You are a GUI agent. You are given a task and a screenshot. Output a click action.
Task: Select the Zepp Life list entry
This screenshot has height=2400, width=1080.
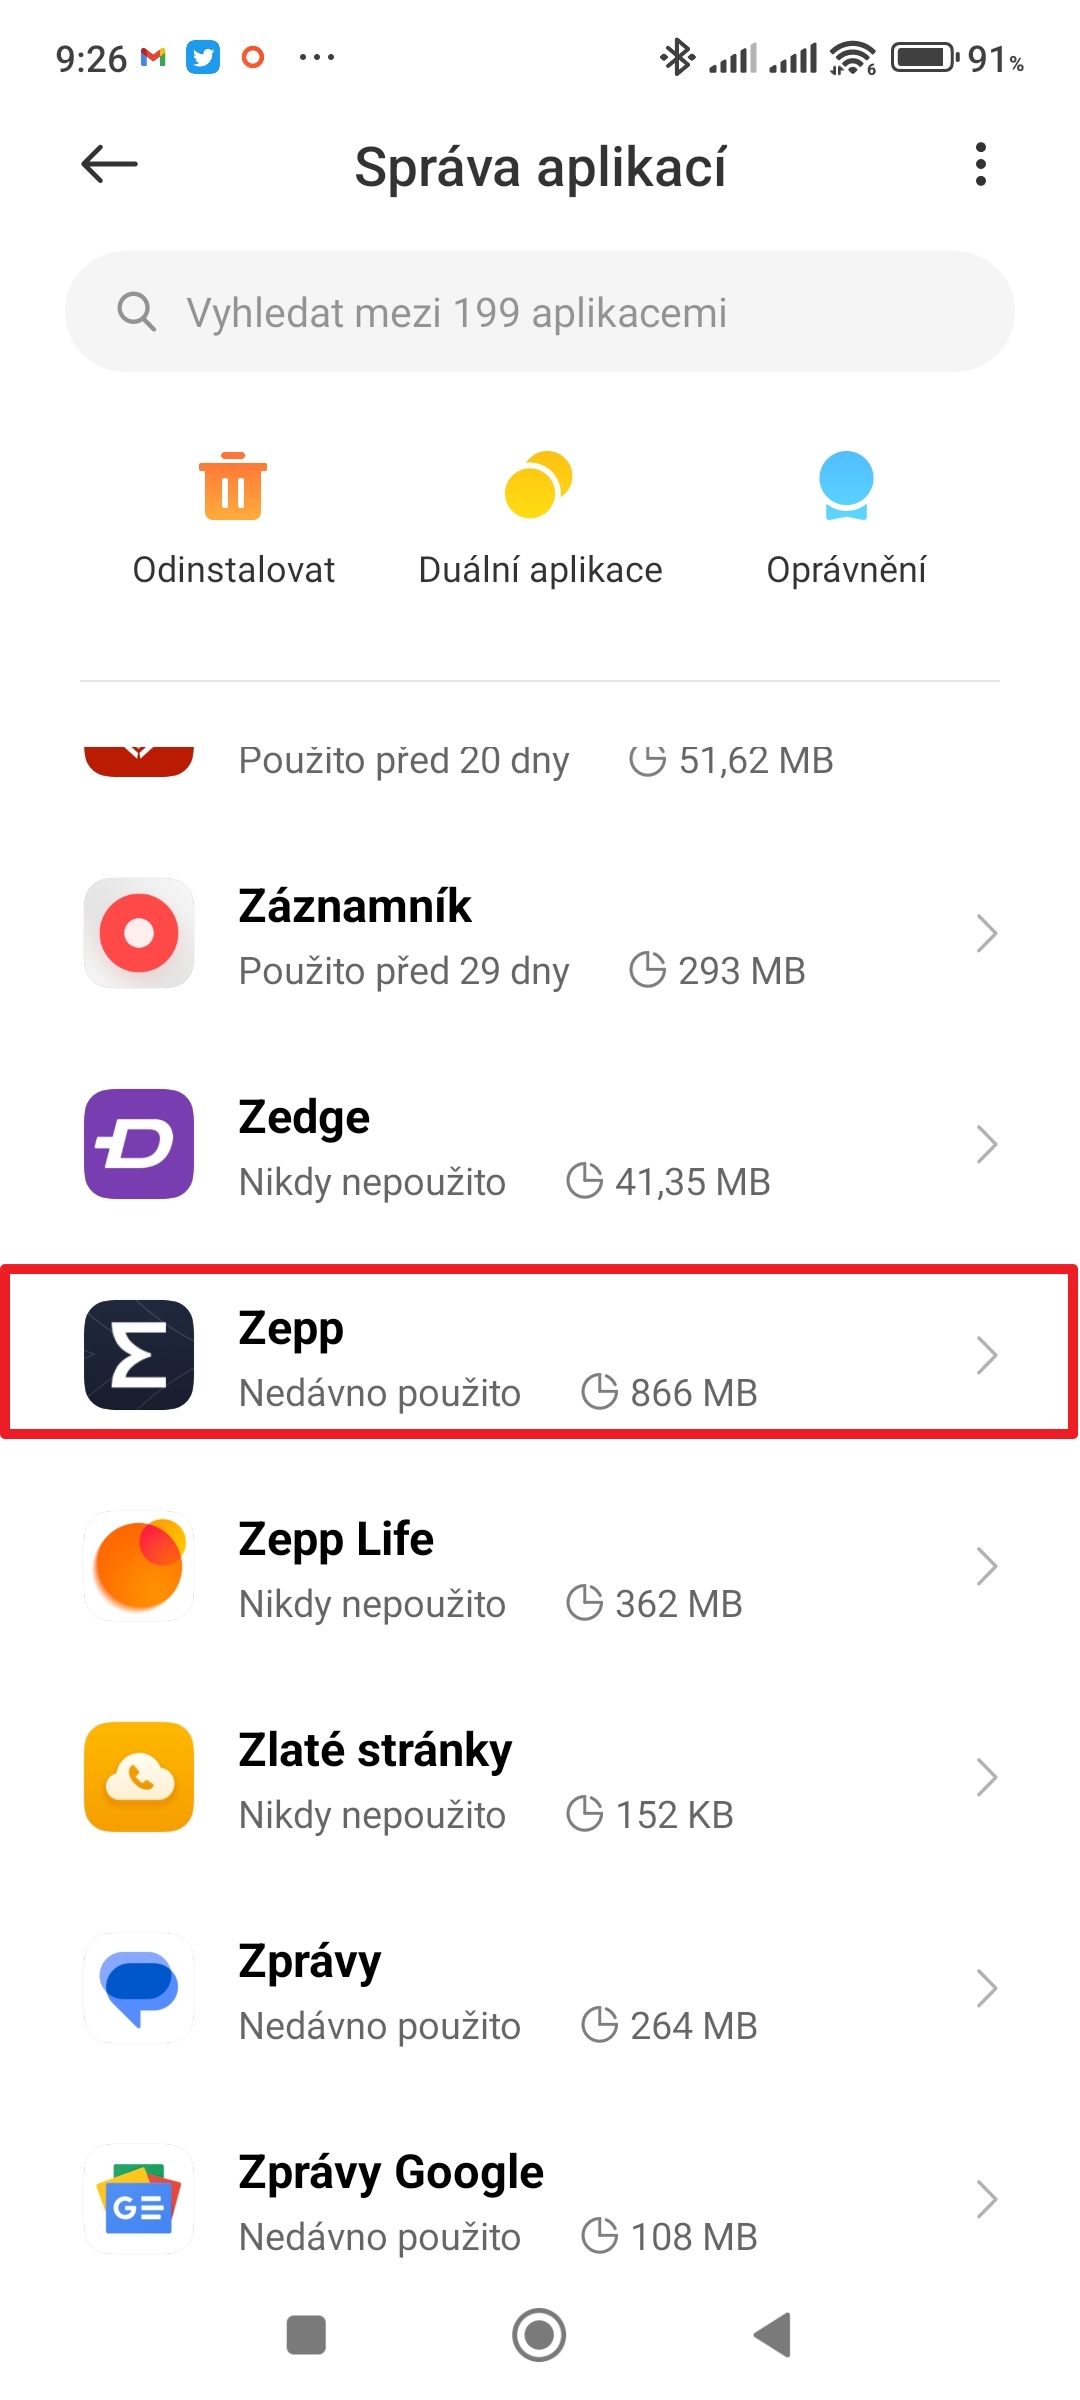click(x=540, y=1567)
